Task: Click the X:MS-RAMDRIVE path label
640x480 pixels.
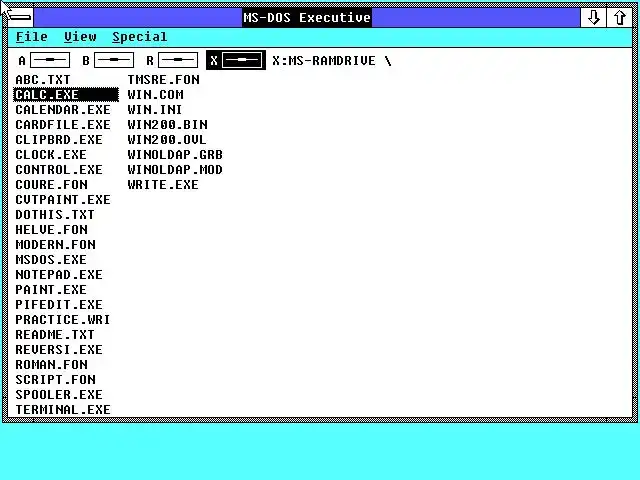Action: (332, 61)
